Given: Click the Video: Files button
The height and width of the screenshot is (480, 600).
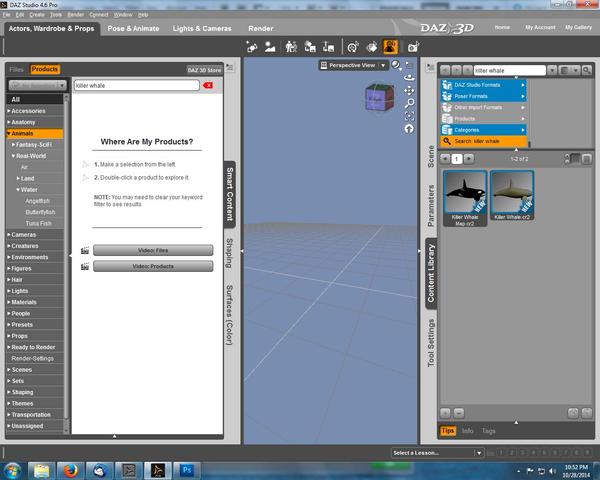Looking at the screenshot, I should [x=153, y=250].
